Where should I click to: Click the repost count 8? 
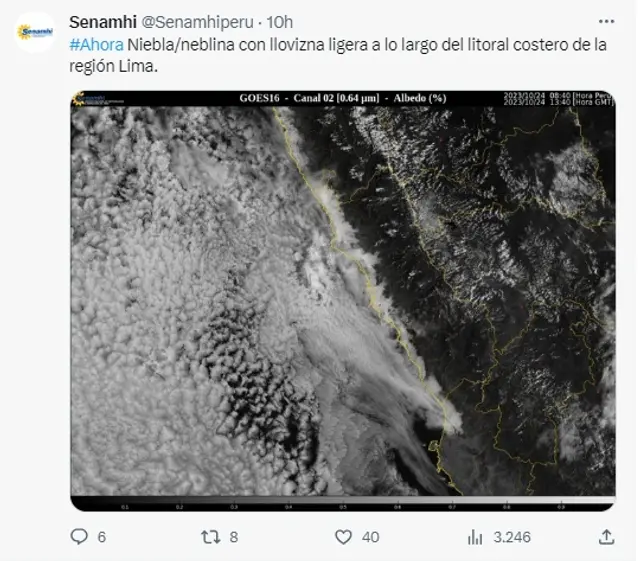point(233,537)
